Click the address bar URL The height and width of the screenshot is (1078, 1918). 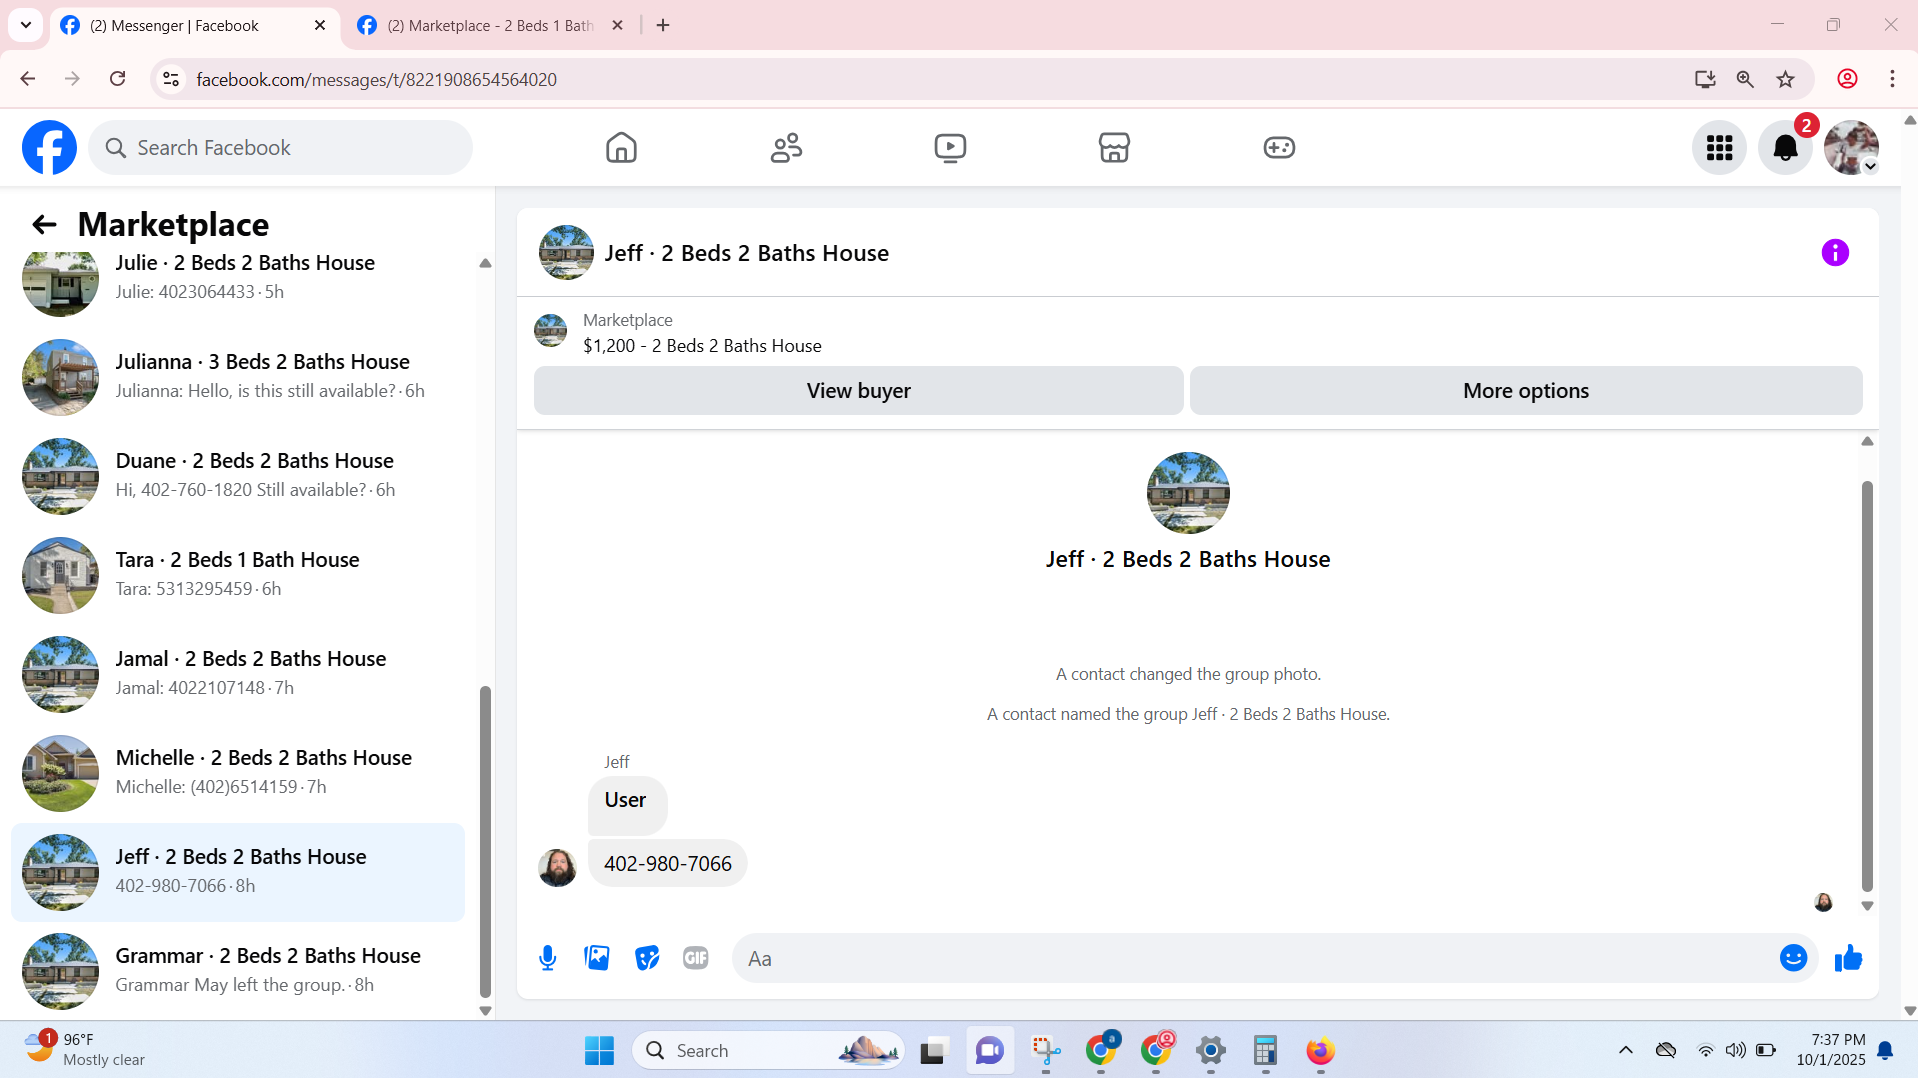pos(376,79)
